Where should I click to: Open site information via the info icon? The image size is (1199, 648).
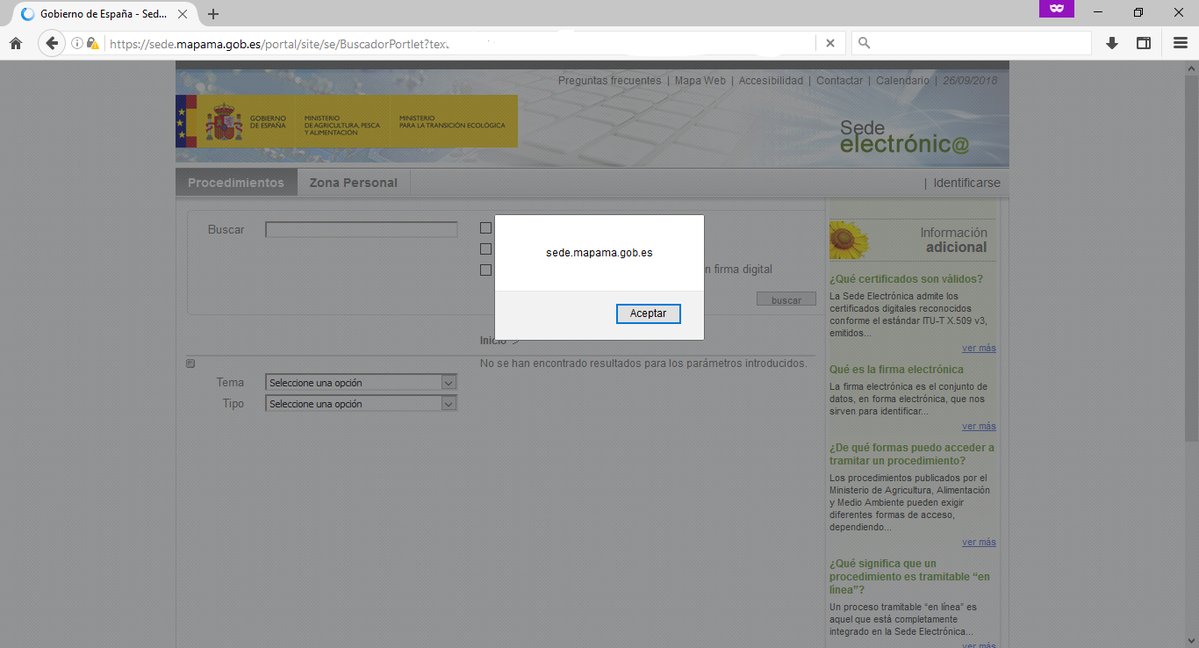[77, 43]
